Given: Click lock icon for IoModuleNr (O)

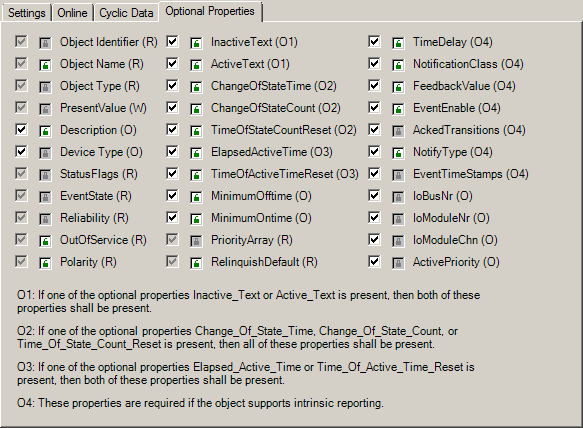Looking at the screenshot, I should 398,219.
